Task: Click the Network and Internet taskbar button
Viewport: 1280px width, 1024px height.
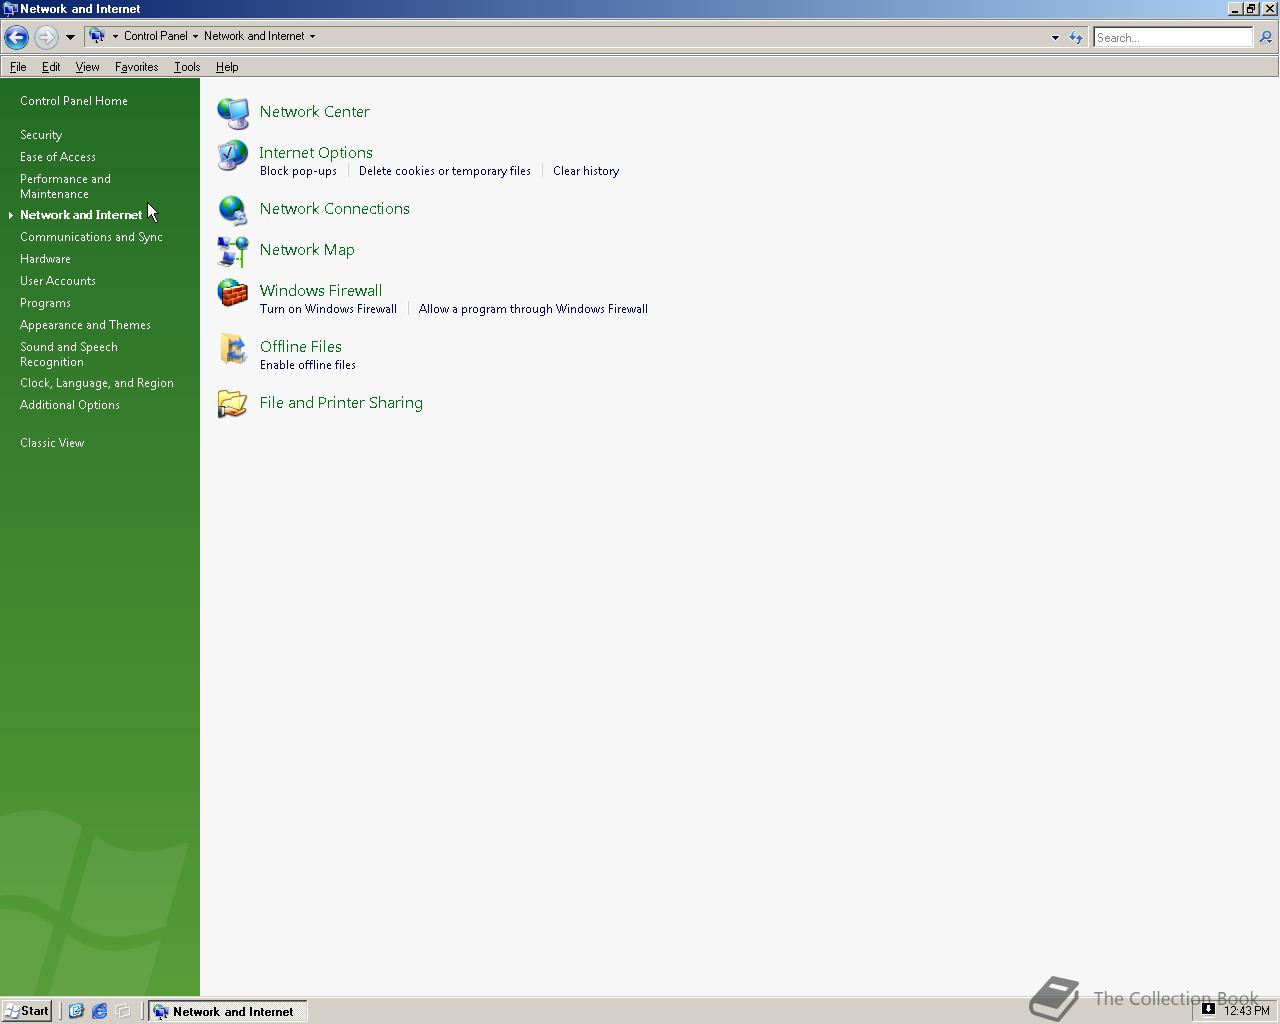Action: (228, 1011)
